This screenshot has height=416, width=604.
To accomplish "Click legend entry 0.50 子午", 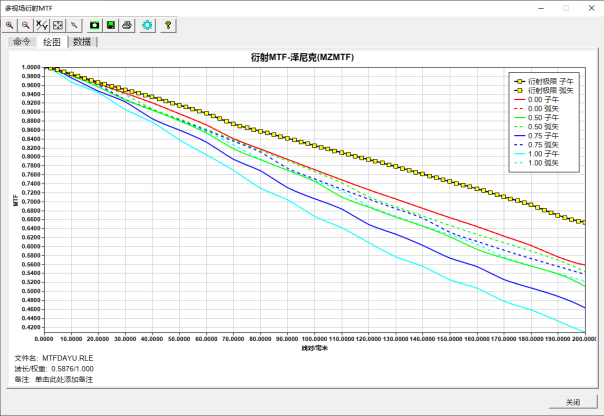I will coord(537,117).
